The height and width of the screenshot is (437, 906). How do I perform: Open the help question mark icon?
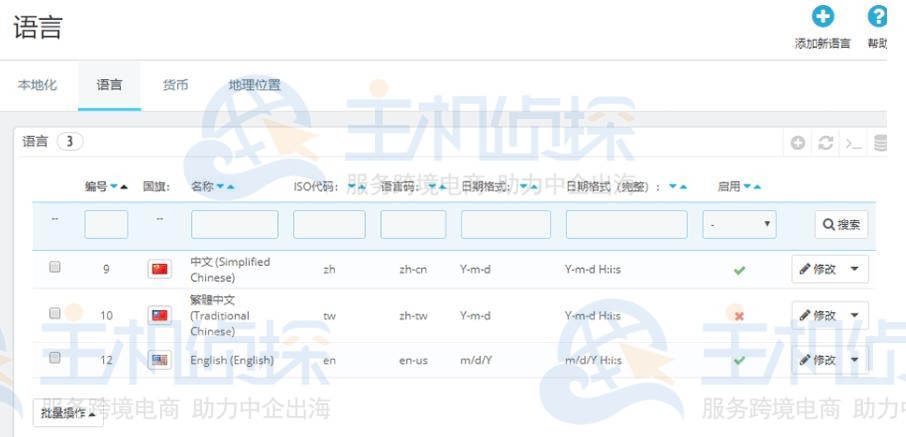click(877, 17)
